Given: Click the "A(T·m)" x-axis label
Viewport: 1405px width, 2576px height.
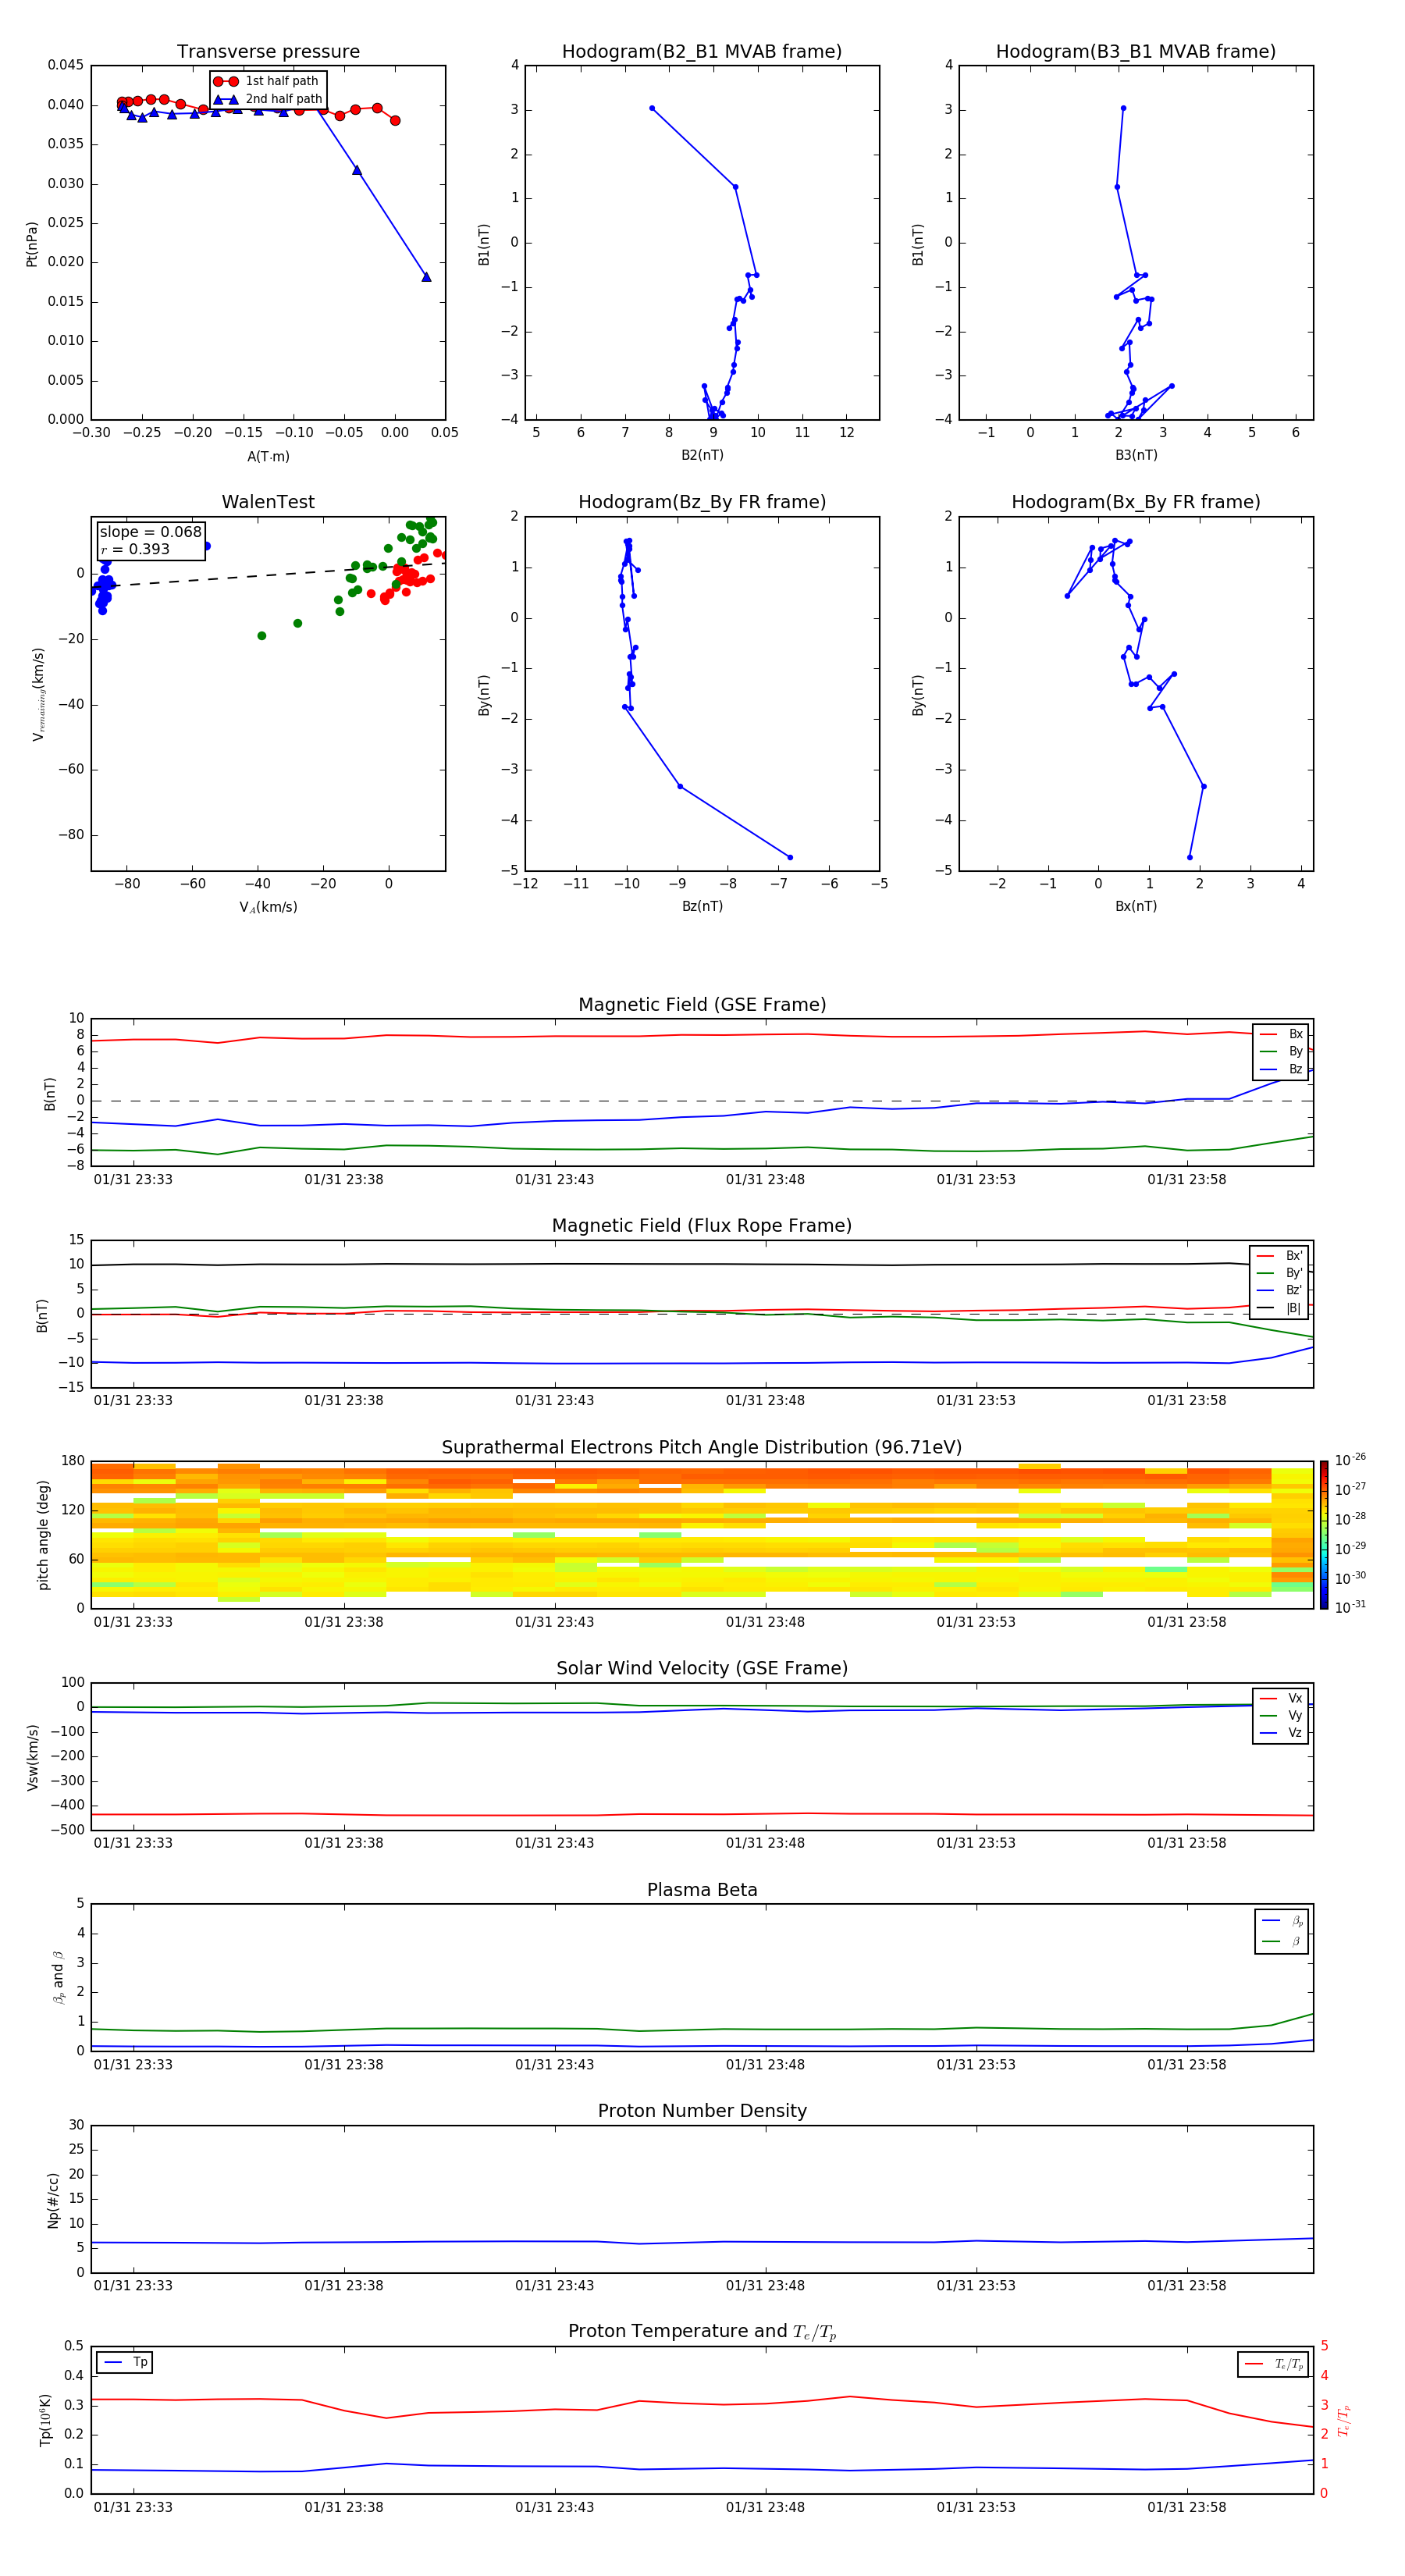Looking at the screenshot, I should pyautogui.click(x=268, y=457).
